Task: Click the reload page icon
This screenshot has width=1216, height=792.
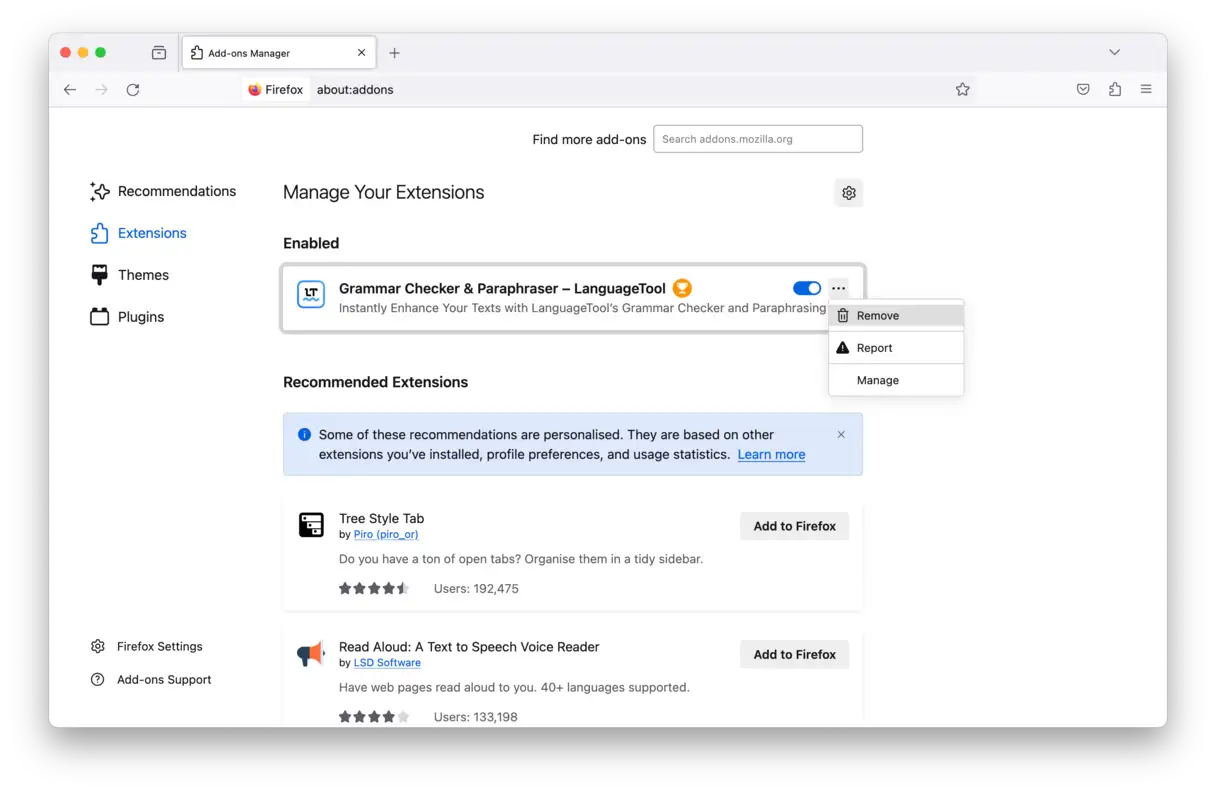Action: coord(133,90)
